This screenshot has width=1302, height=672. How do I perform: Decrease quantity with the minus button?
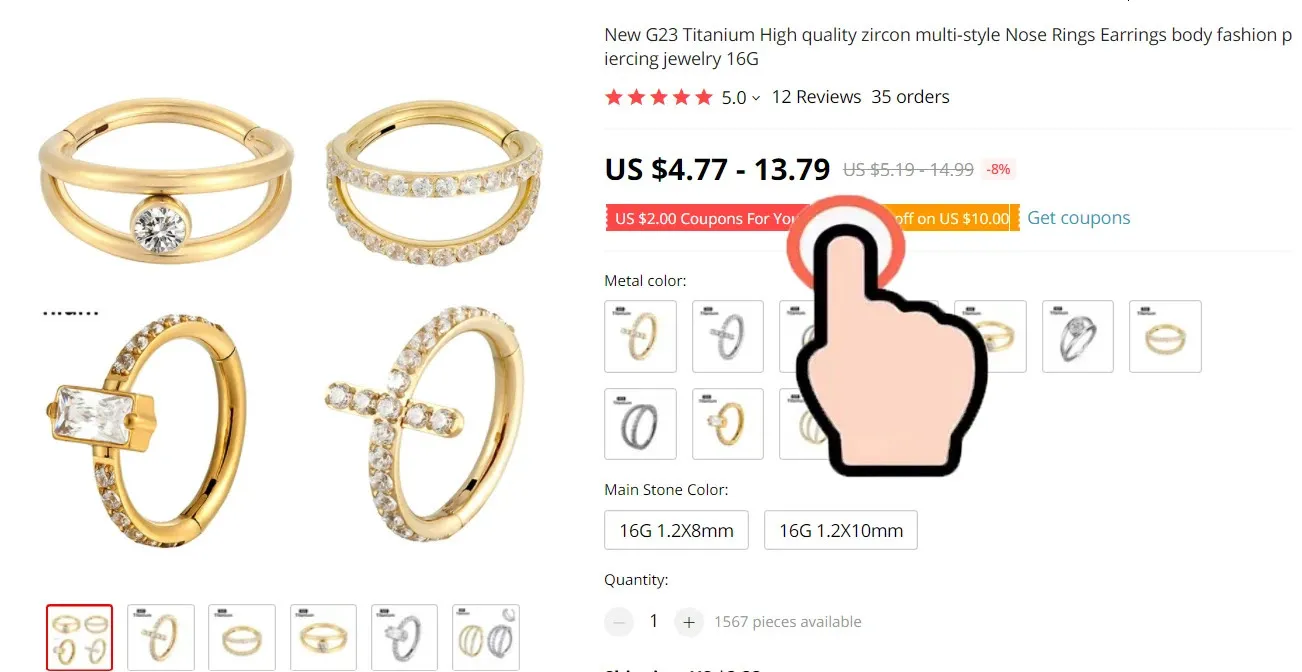coord(619,622)
